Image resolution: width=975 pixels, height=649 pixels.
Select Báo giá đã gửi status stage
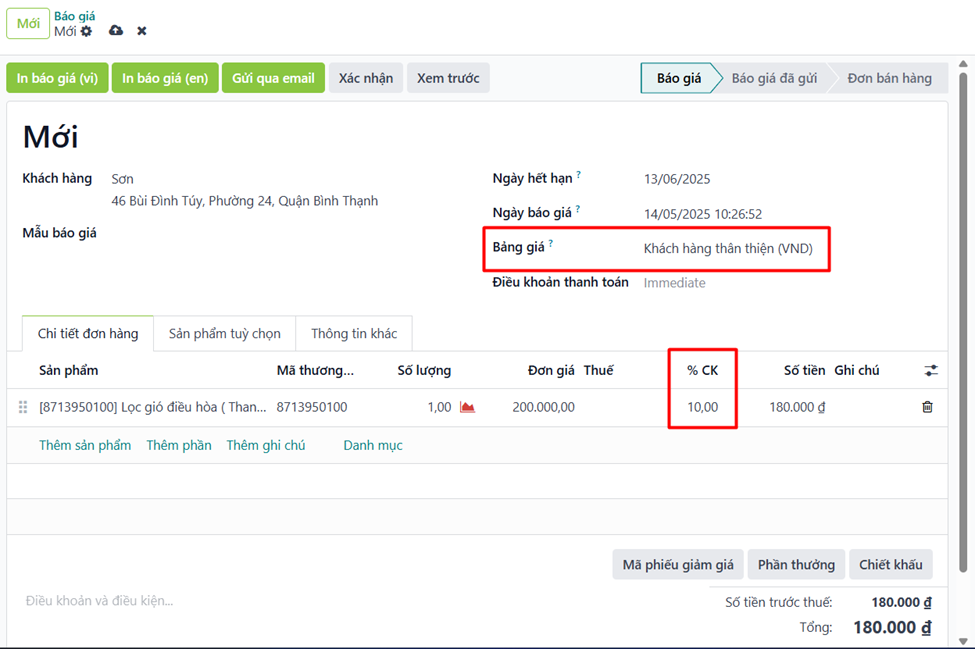[x=773, y=78]
